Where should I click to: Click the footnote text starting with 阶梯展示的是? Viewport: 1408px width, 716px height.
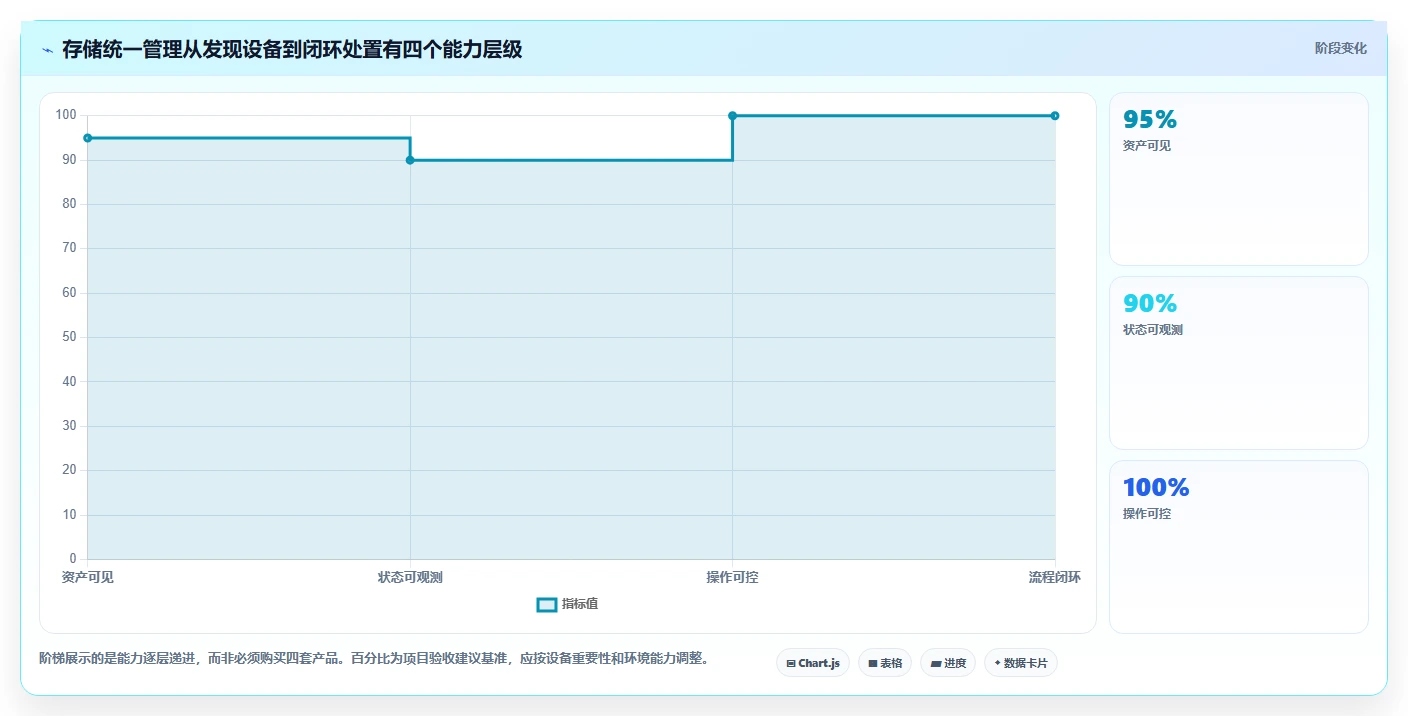pos(374,658)
